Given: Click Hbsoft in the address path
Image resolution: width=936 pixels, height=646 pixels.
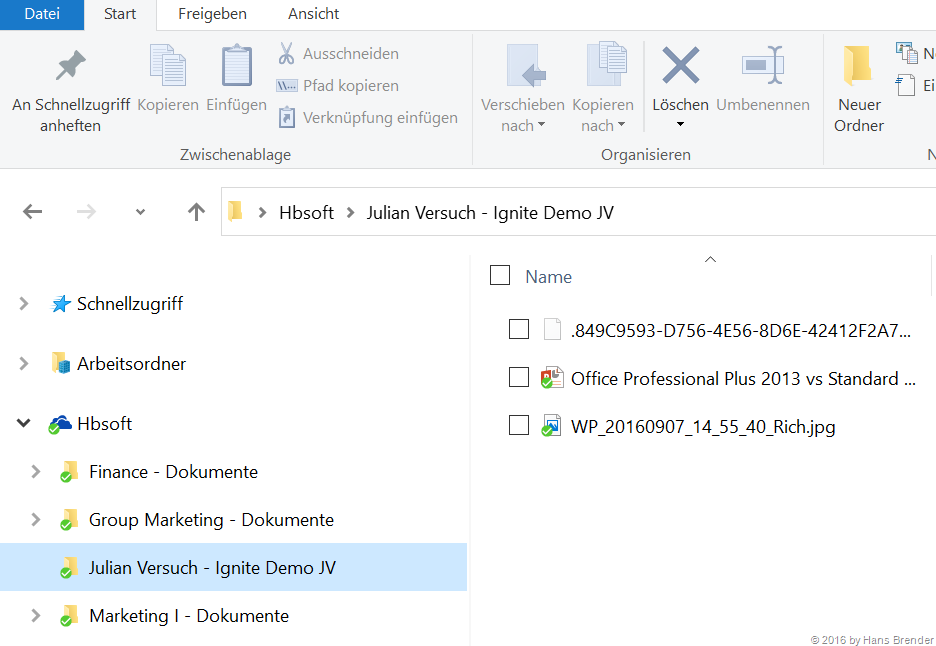Looking at the screenshot, I should [306, 212].
